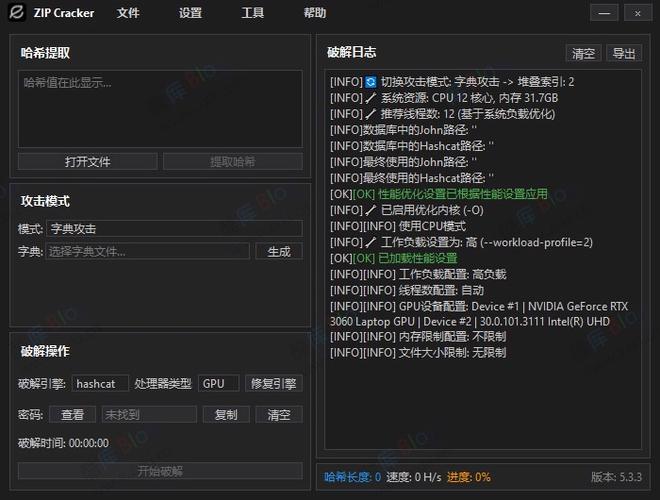Click the blue refresh icon in first log line
This screenshot has width=660, height=500.
click(370, 82)
